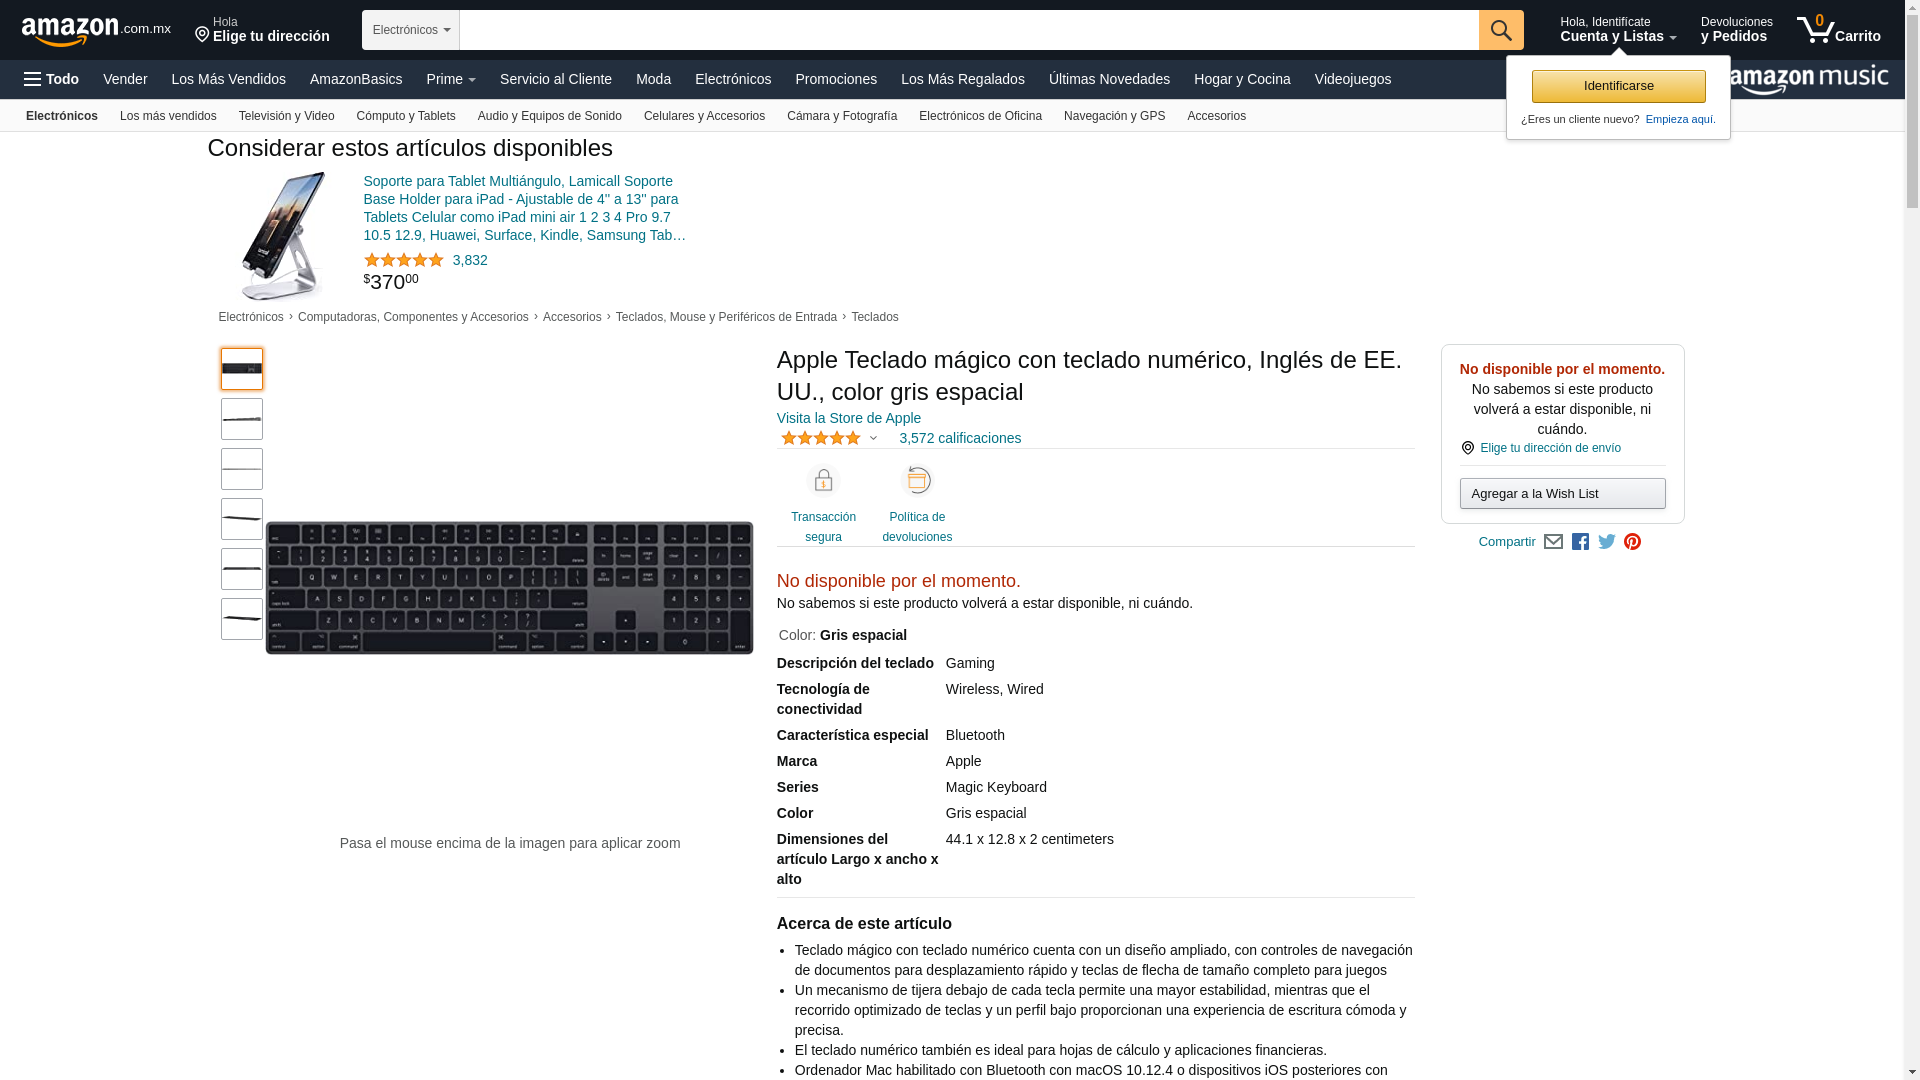Open the Todo hamburger menu

51,79
